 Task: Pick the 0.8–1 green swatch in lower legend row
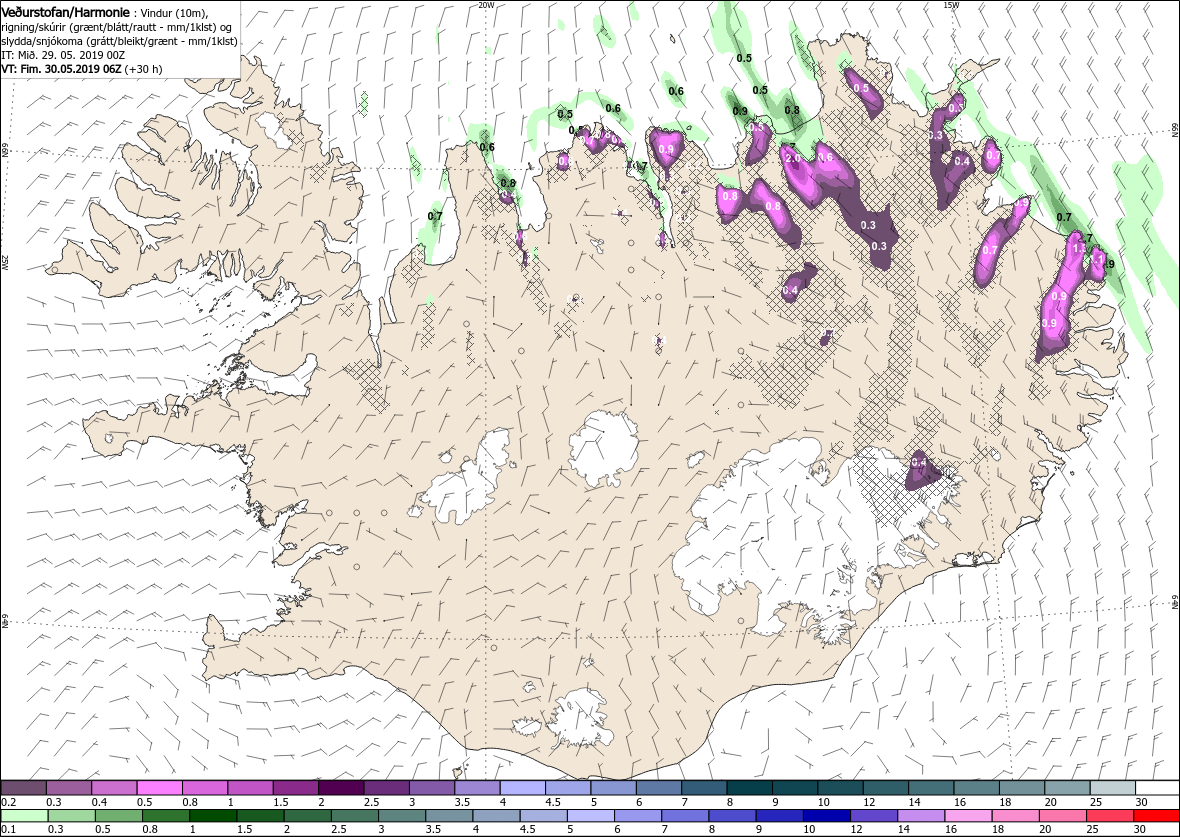[x=167, y=817]
